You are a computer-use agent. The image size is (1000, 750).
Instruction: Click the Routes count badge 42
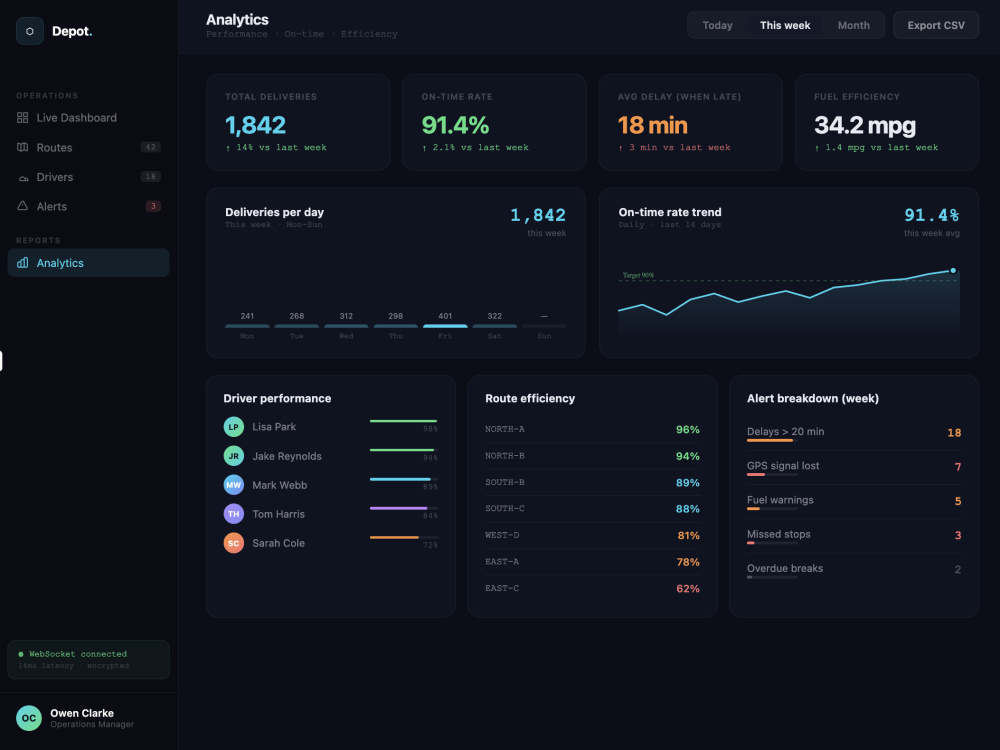coord(151,147)
